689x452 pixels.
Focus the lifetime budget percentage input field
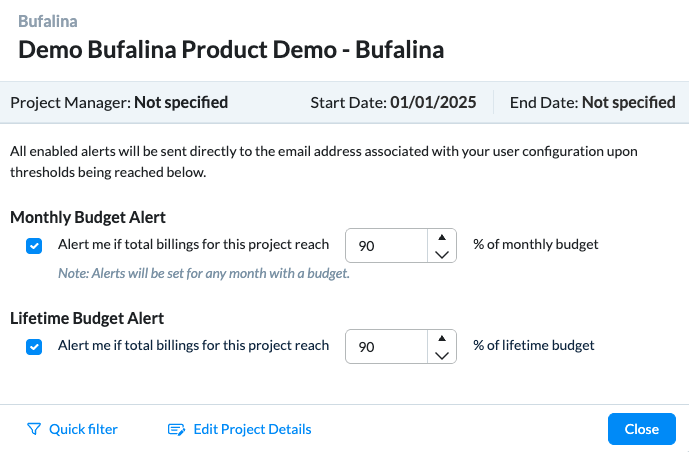click(x=386, y=347)
